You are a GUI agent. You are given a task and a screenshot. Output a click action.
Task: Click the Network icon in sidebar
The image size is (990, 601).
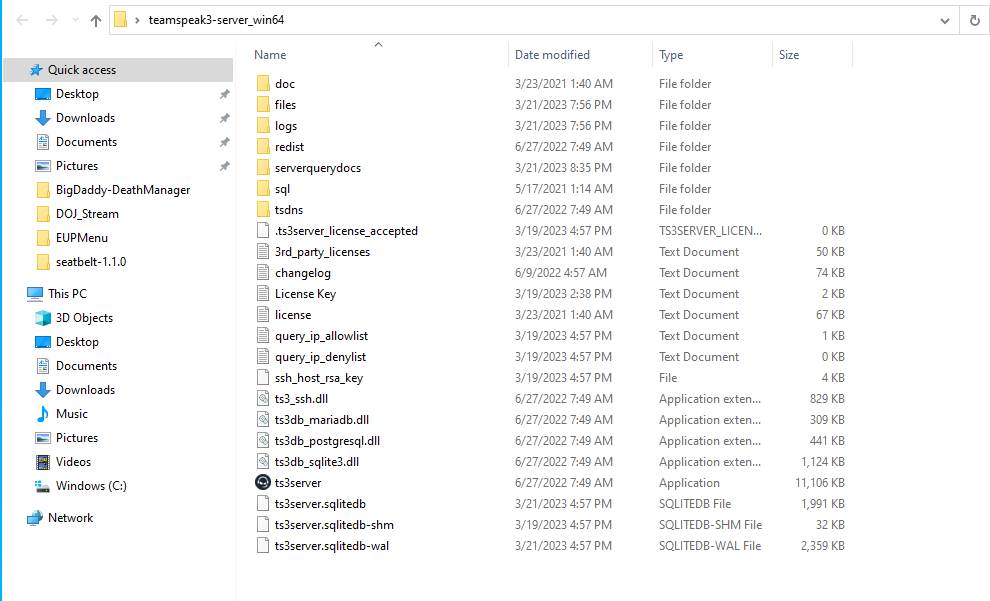[x=35, y=518]
